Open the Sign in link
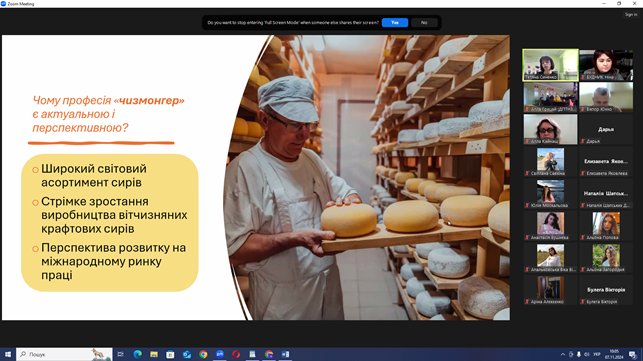 point(631,14)
